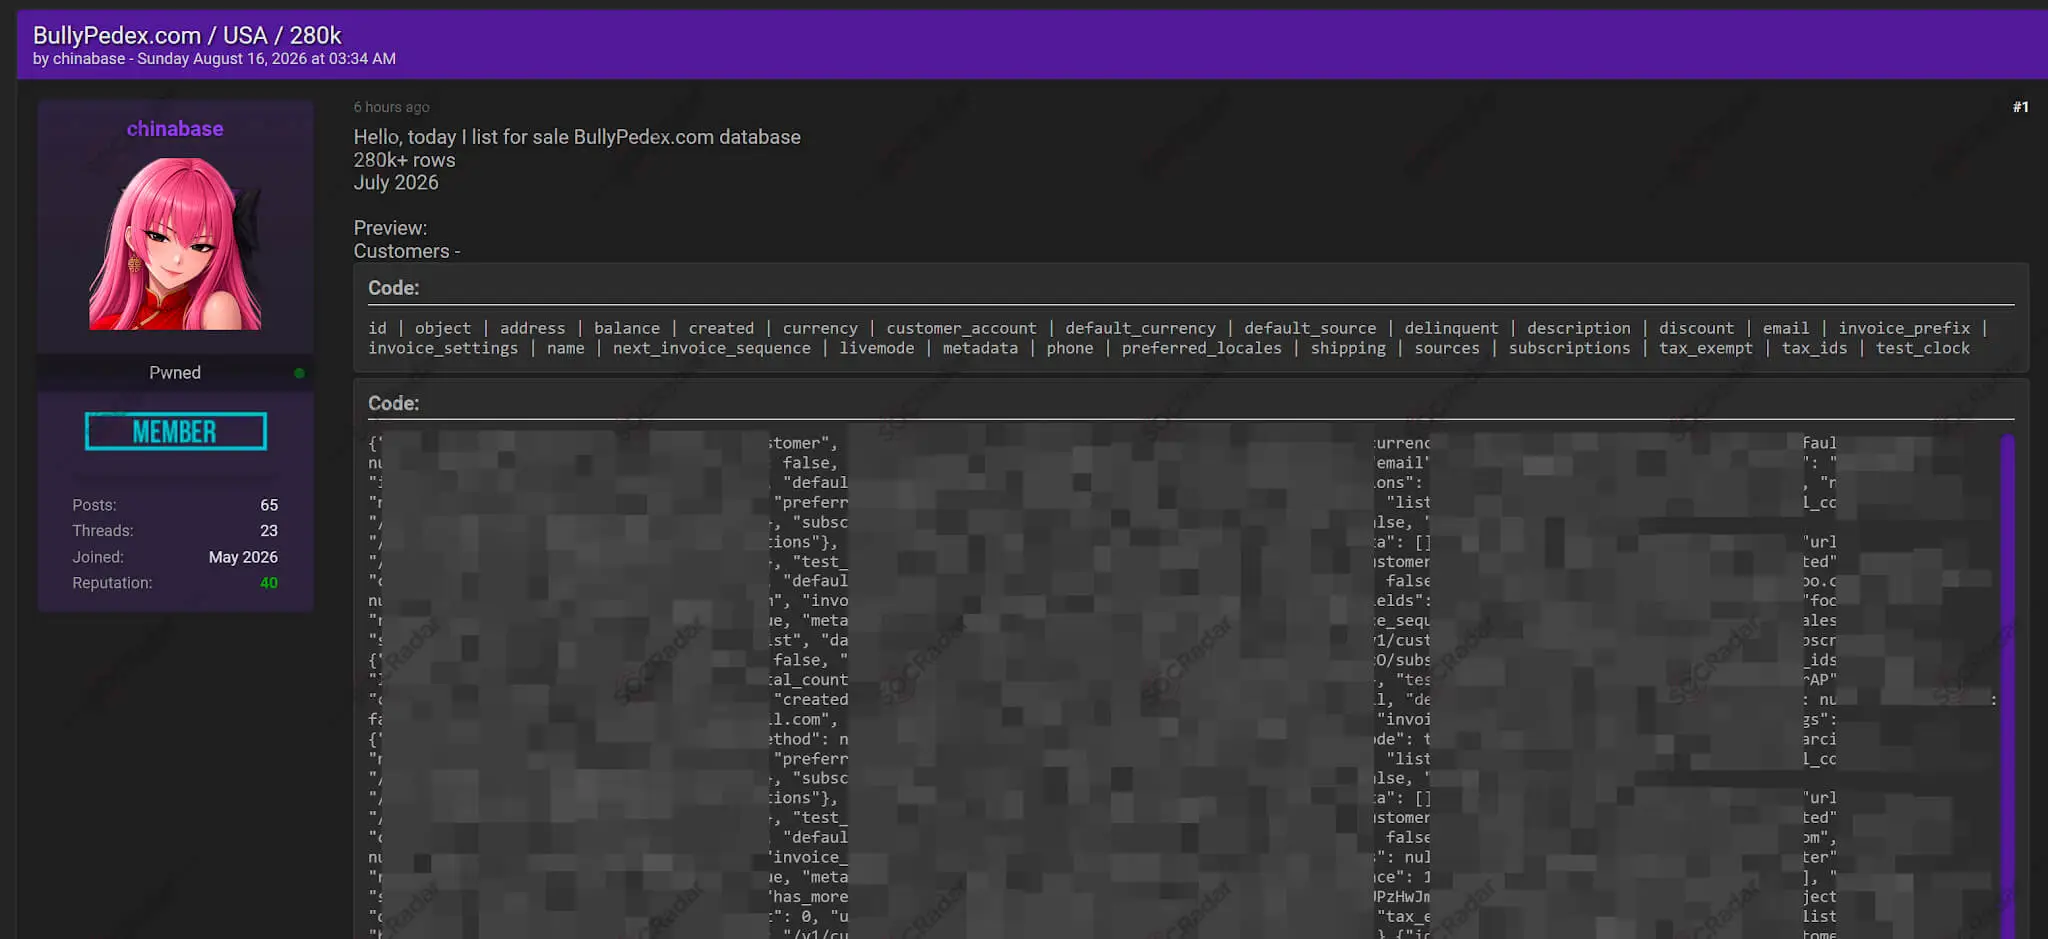Click the join date May 2026
Screen dimensions: 2048x939
tap(243, 557)
